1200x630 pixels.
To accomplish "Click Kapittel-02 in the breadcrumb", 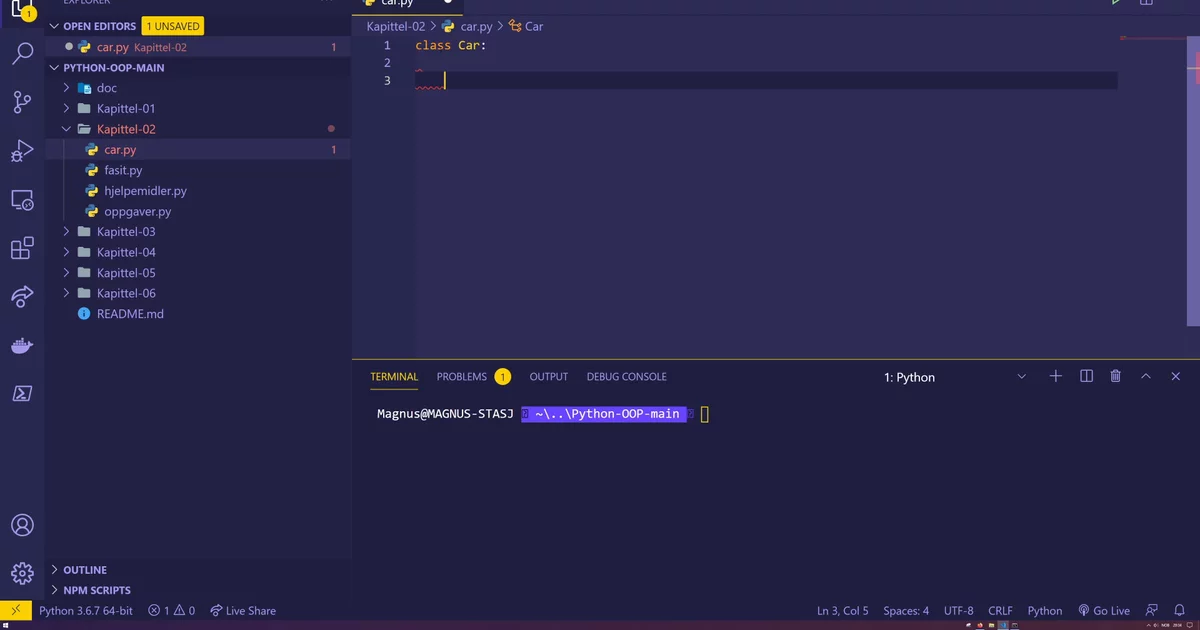I will pyautogui.click(x=396, y=26).
